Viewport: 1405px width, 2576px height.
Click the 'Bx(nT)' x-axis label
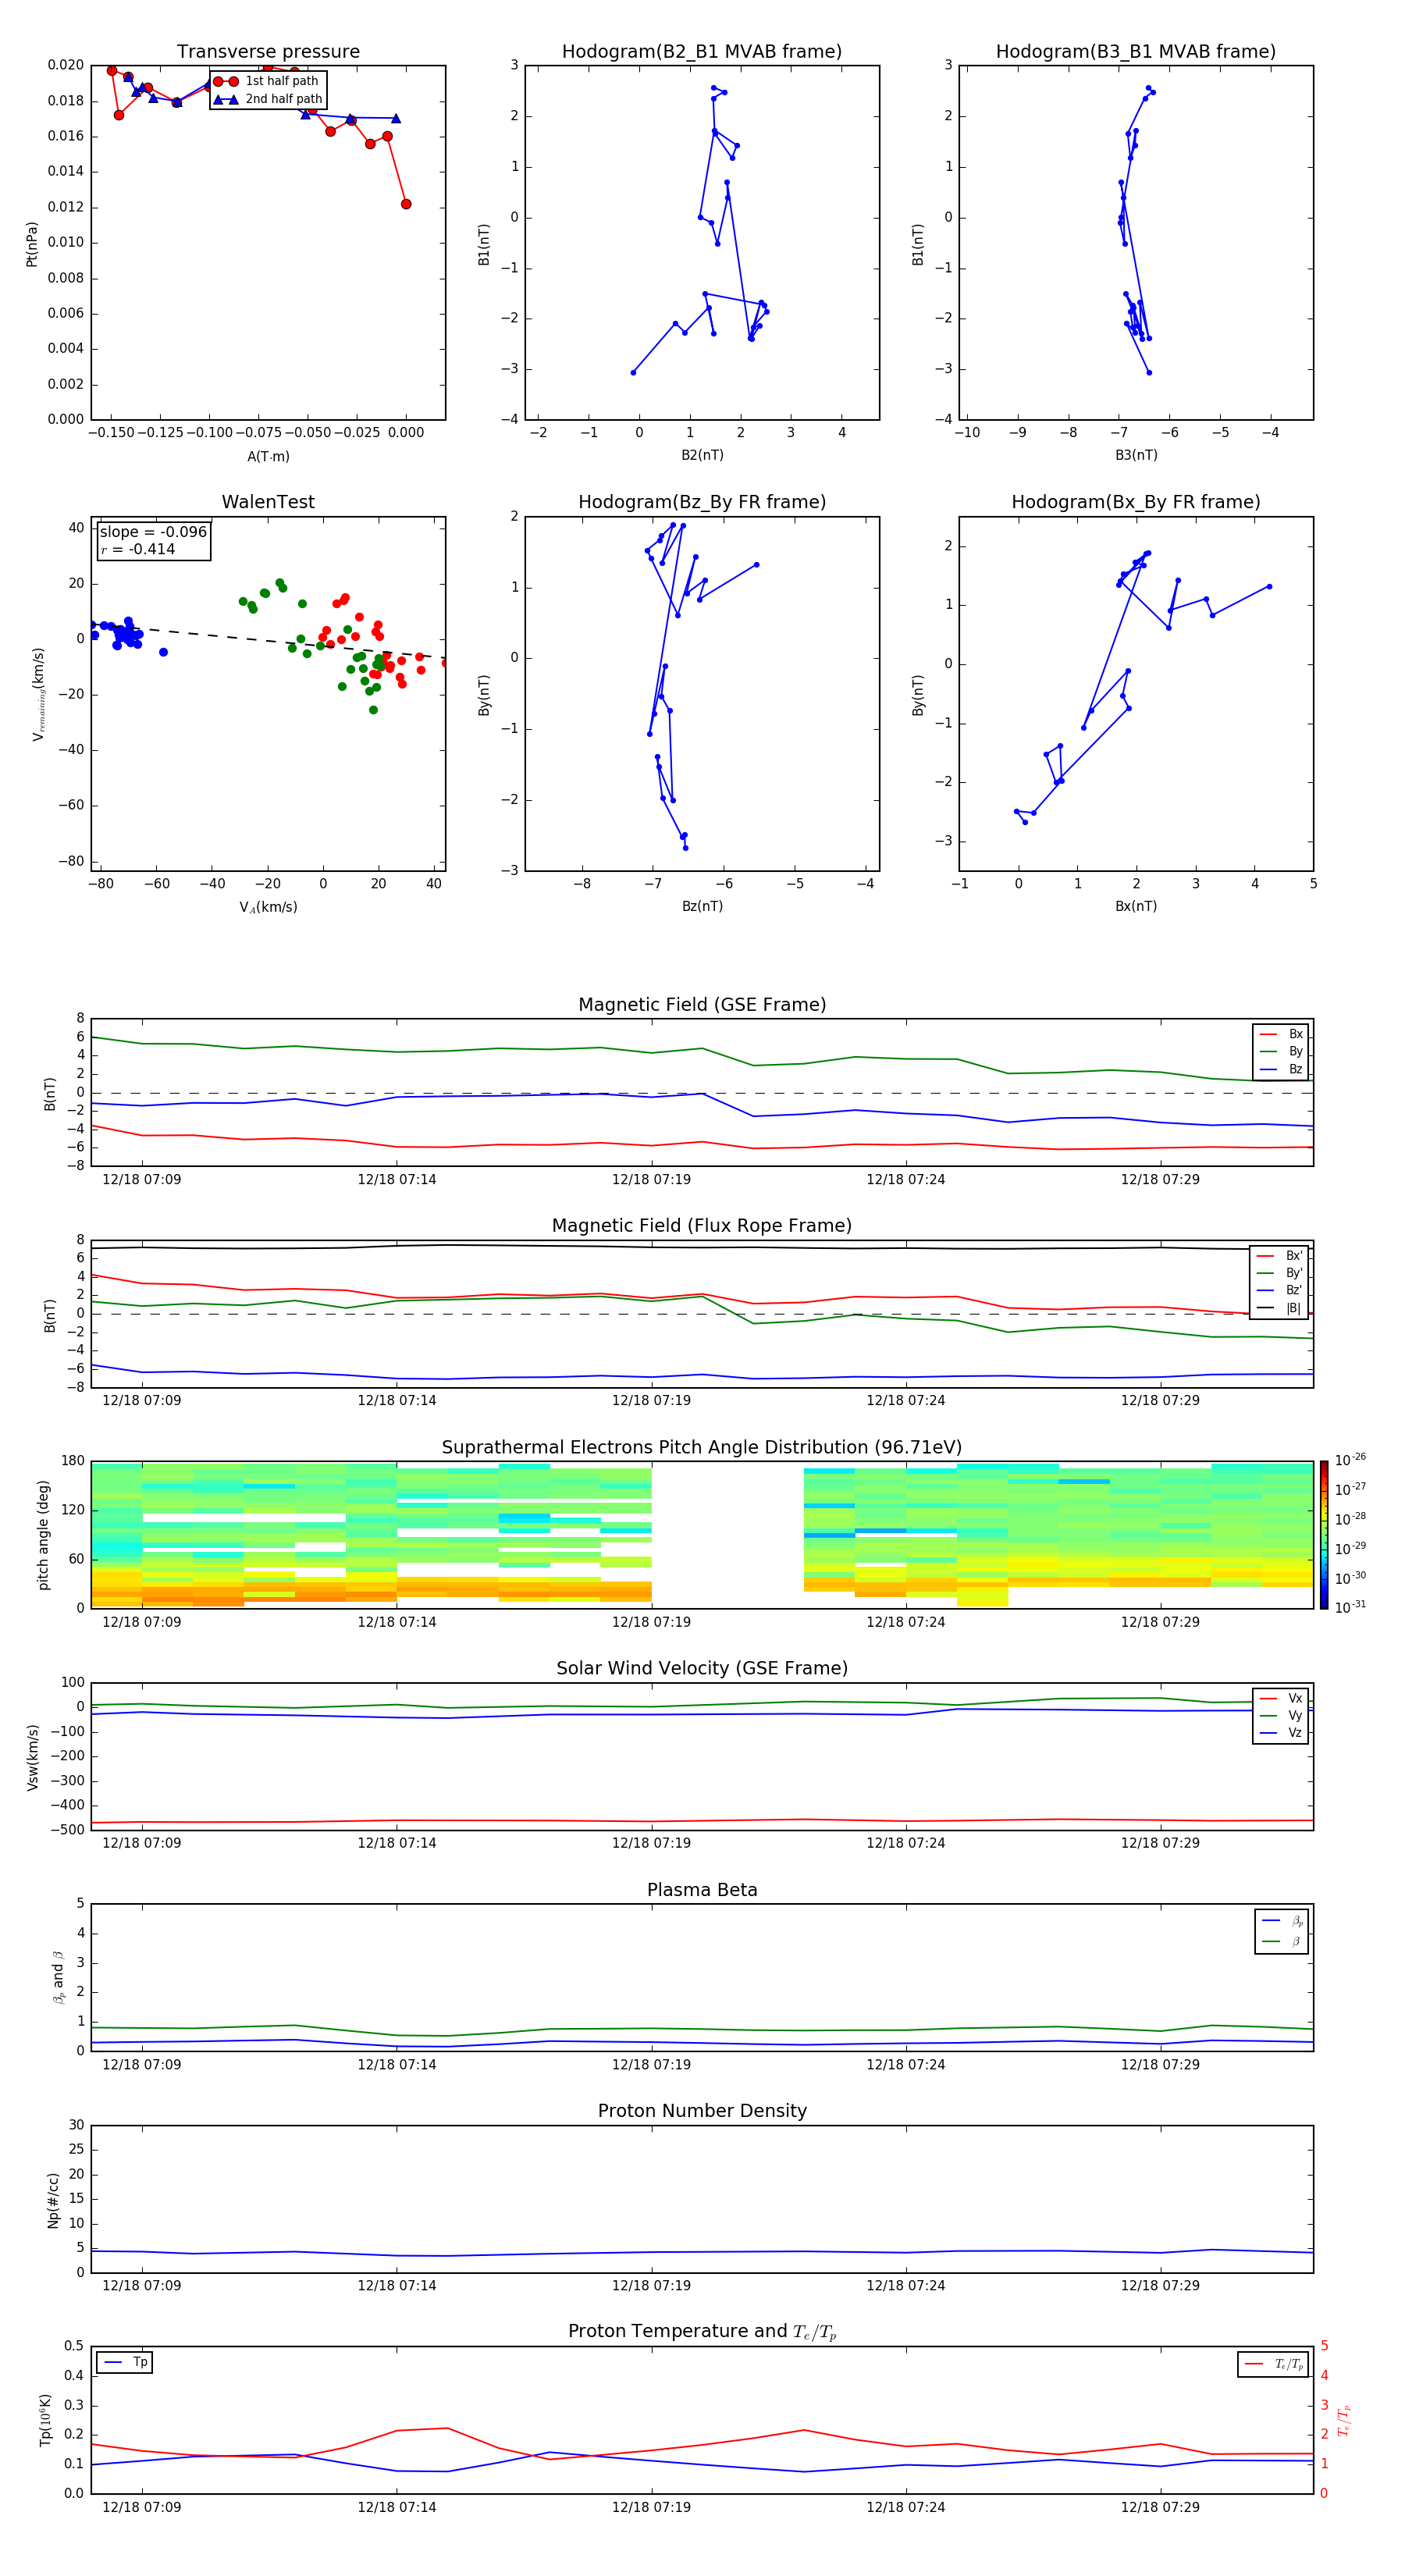tap(1136, 906)
